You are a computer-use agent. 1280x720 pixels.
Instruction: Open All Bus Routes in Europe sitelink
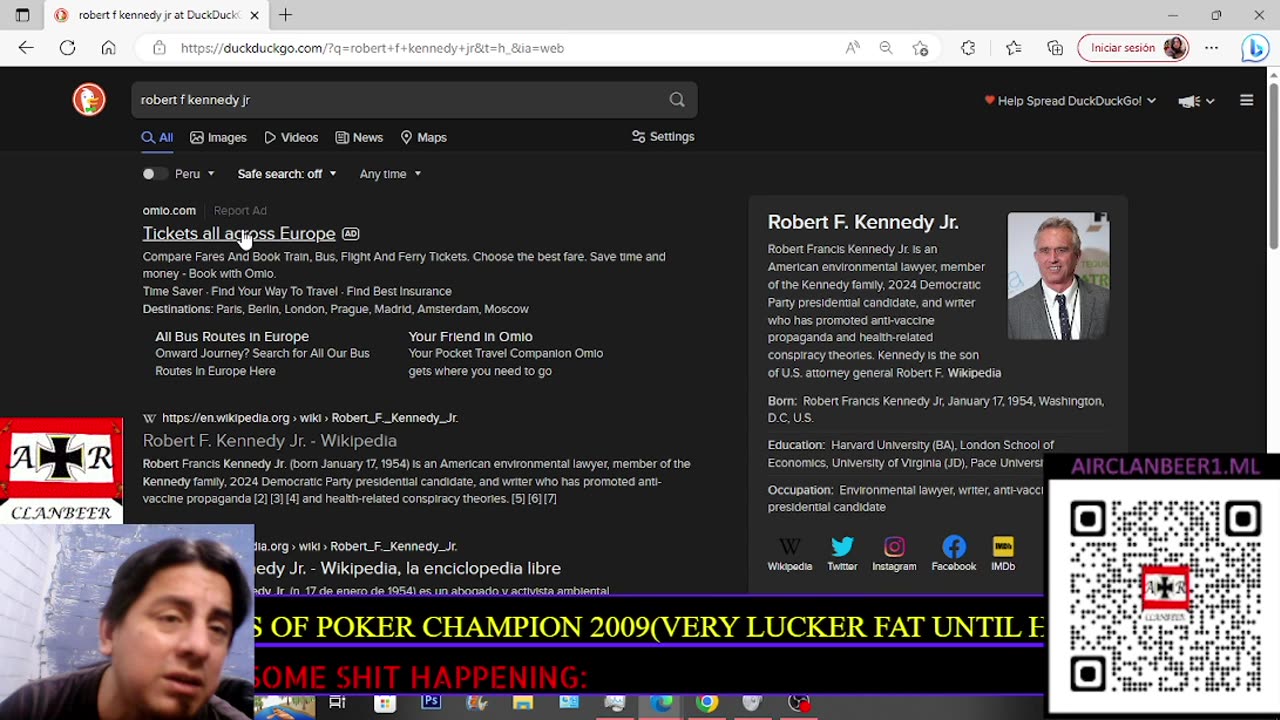[232, 337]
